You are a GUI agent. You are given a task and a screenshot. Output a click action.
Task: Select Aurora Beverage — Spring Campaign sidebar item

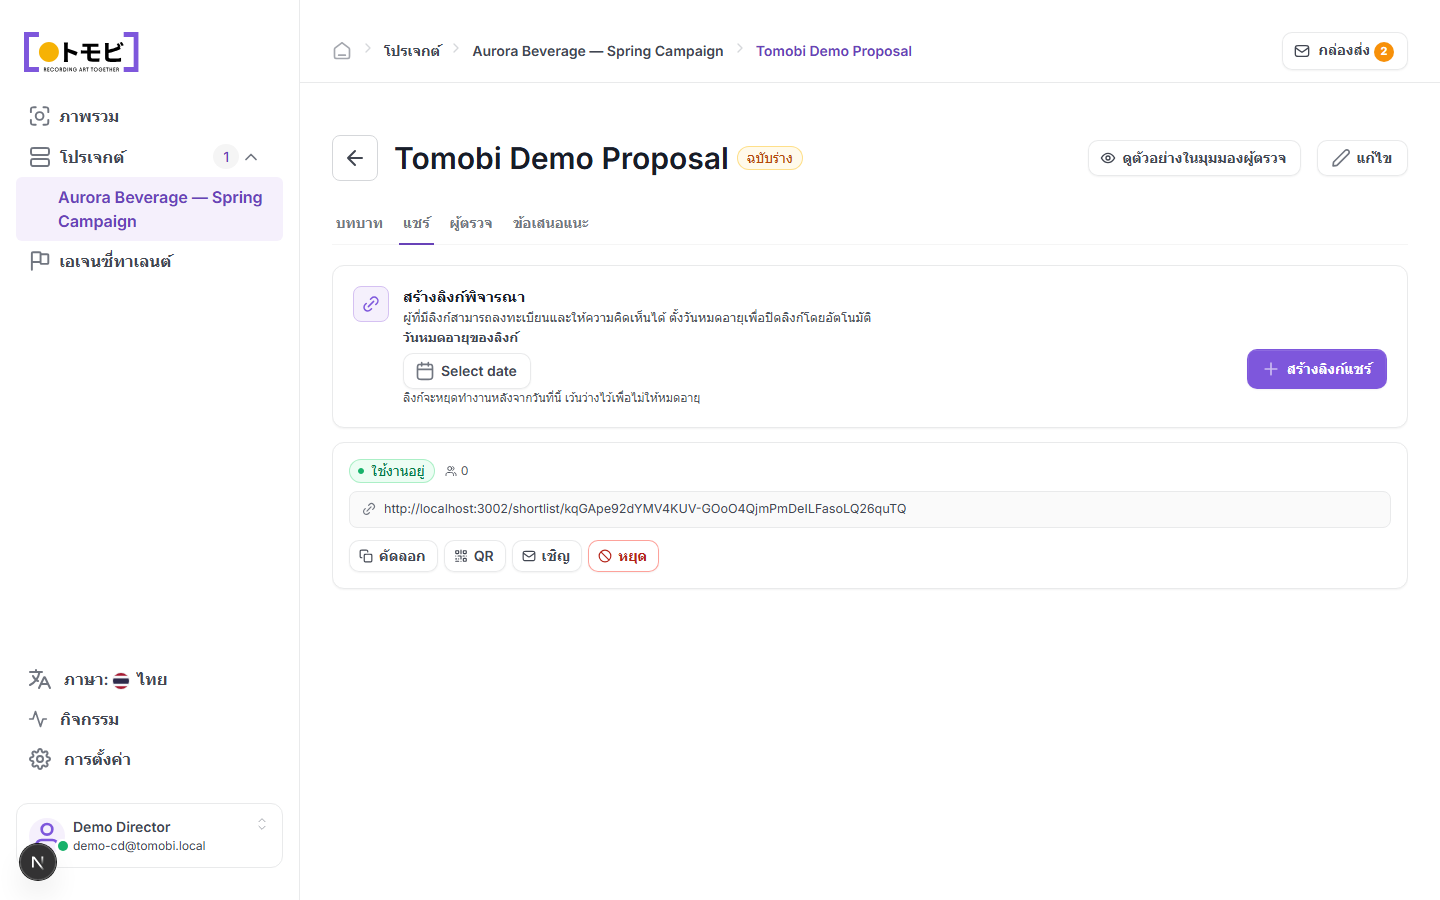pos(149,209)
